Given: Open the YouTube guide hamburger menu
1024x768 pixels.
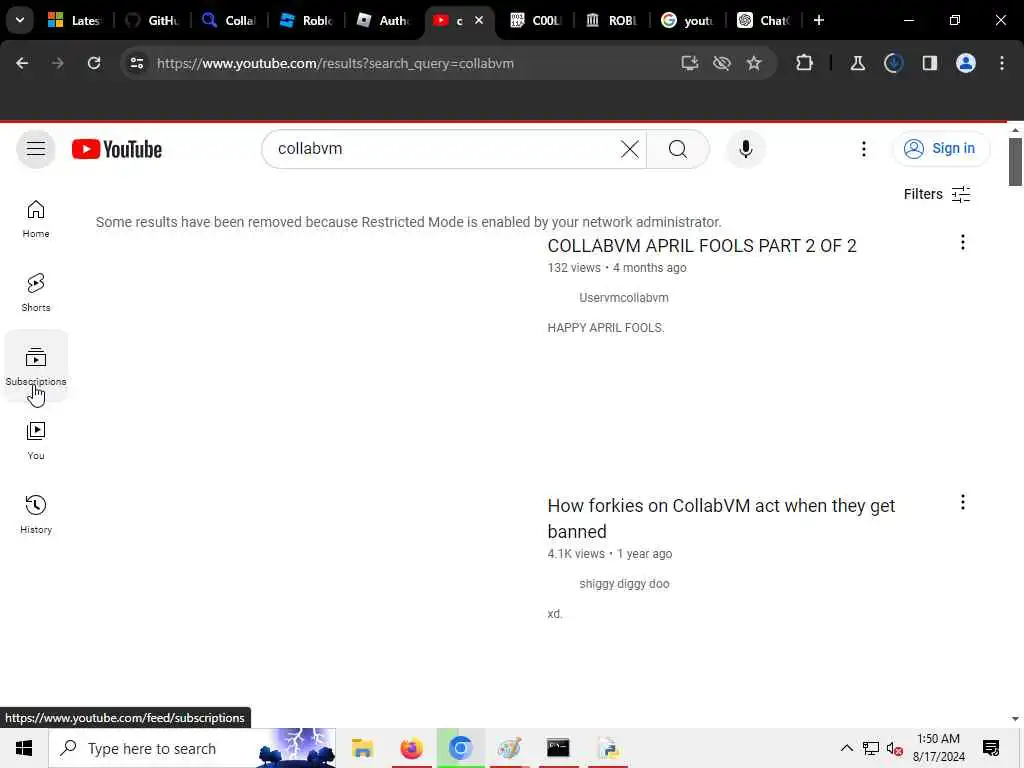Looking at the screenshot, I should pos(36,149).
